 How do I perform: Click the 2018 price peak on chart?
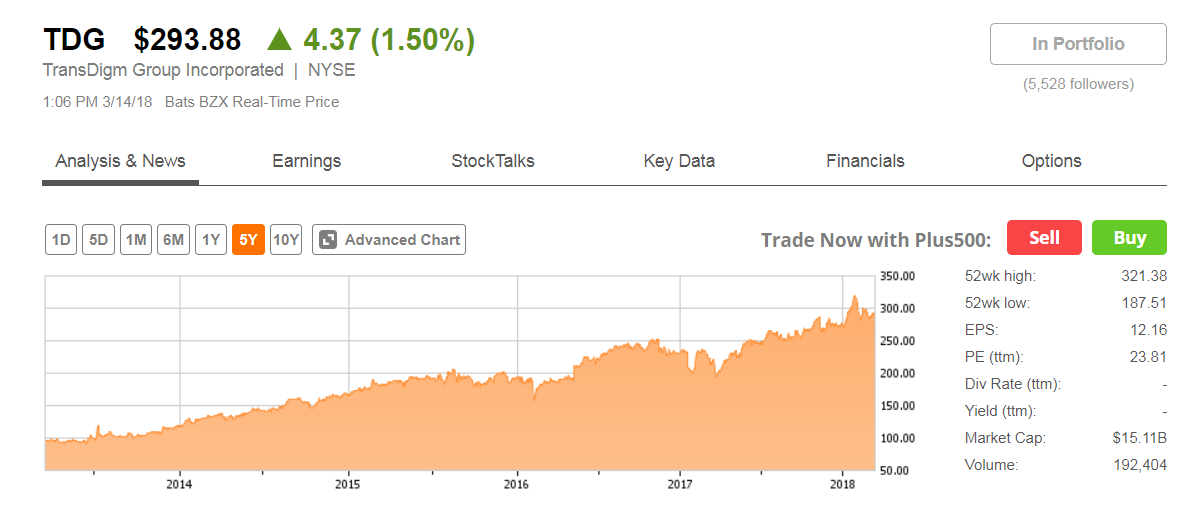854,297
